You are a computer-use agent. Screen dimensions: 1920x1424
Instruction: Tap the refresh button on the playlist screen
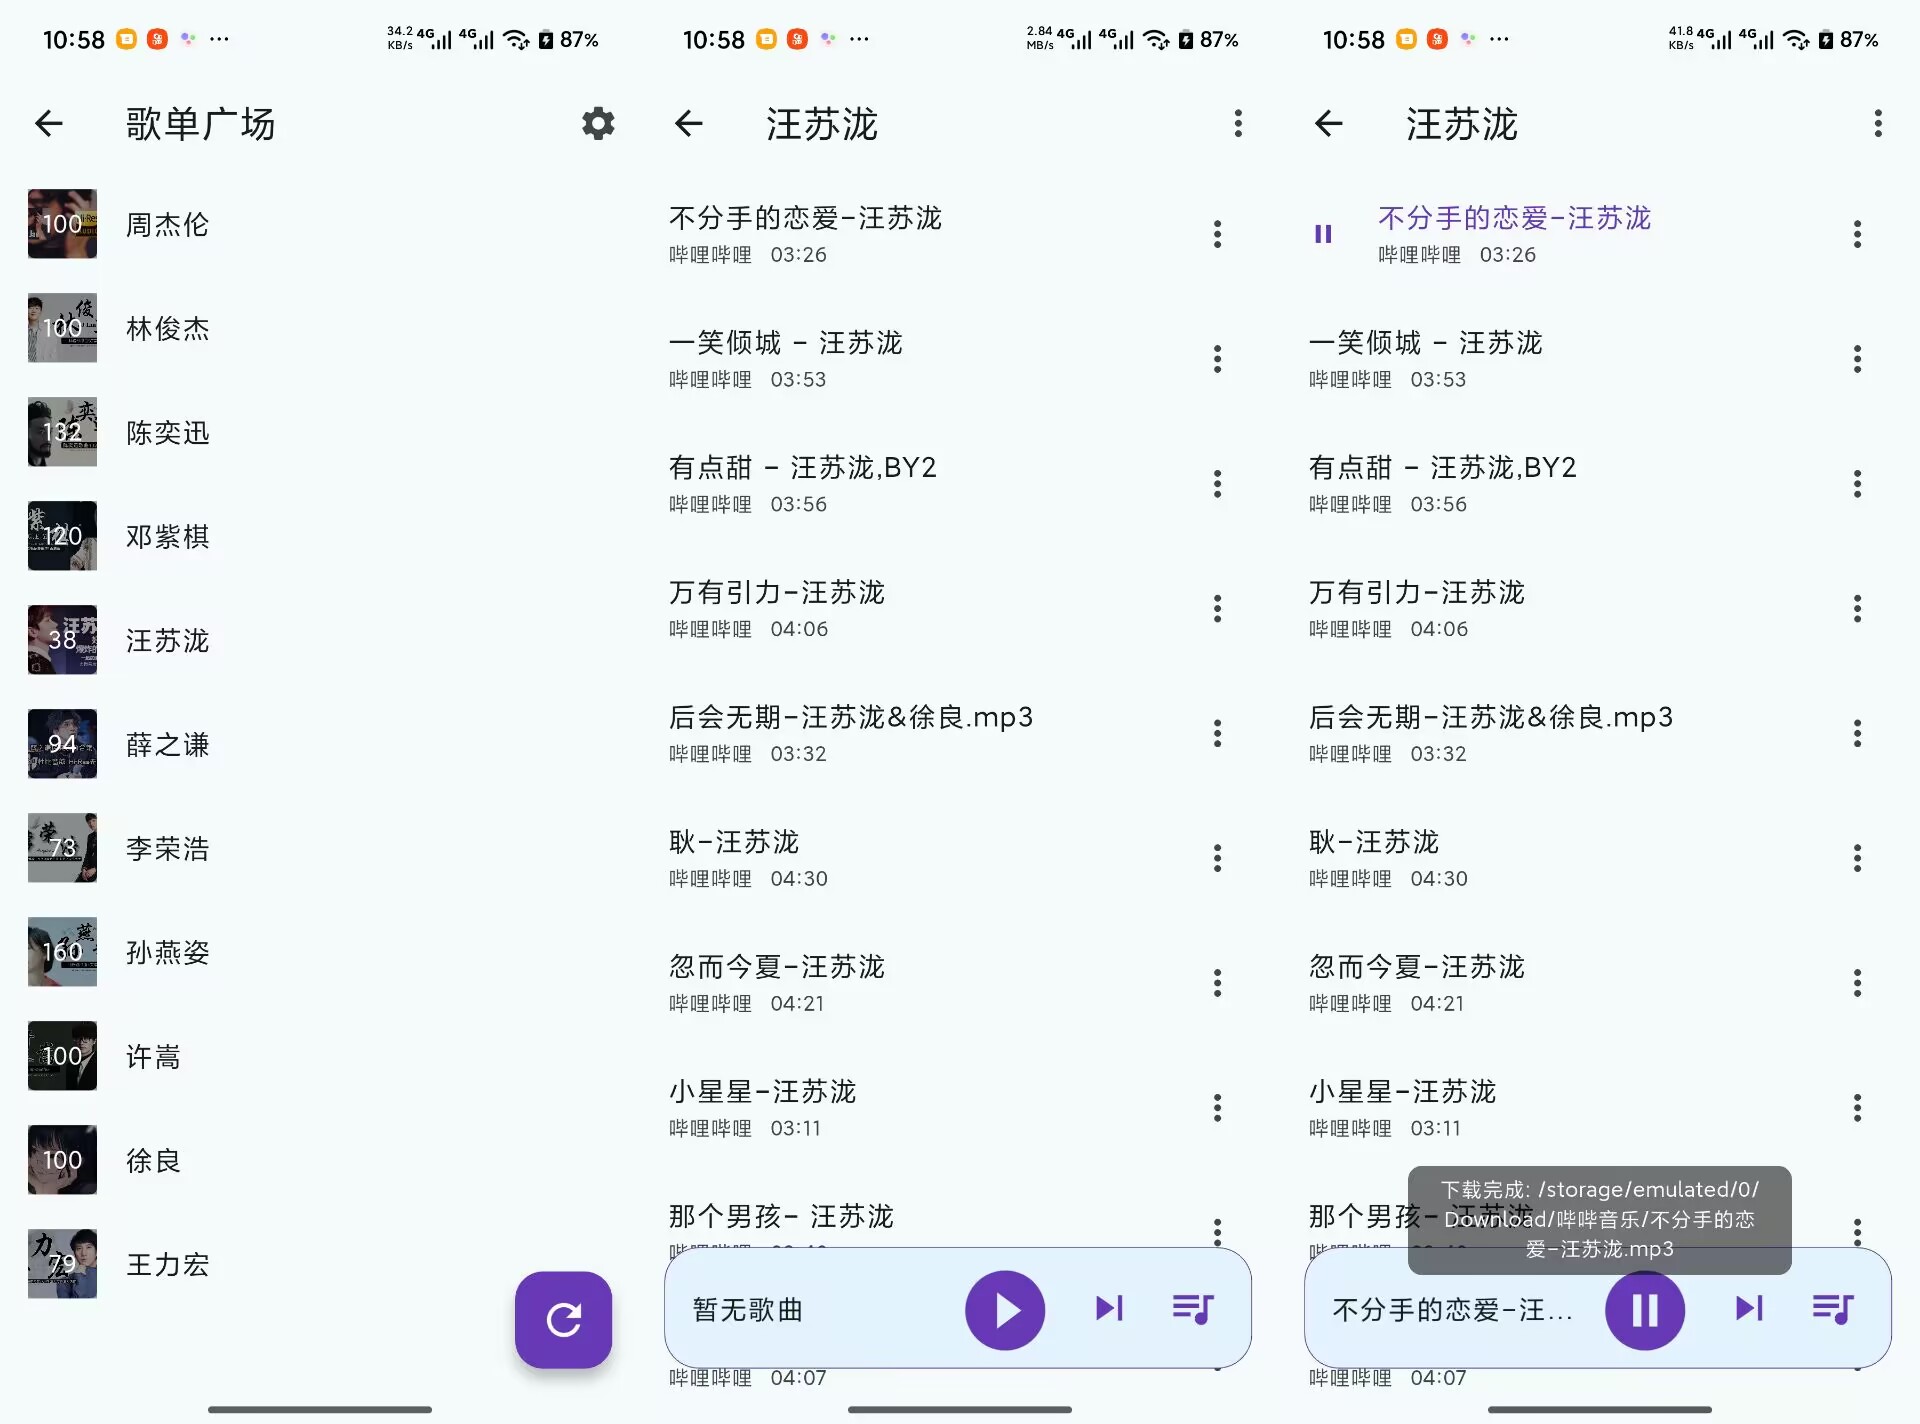click(563, 1320)
